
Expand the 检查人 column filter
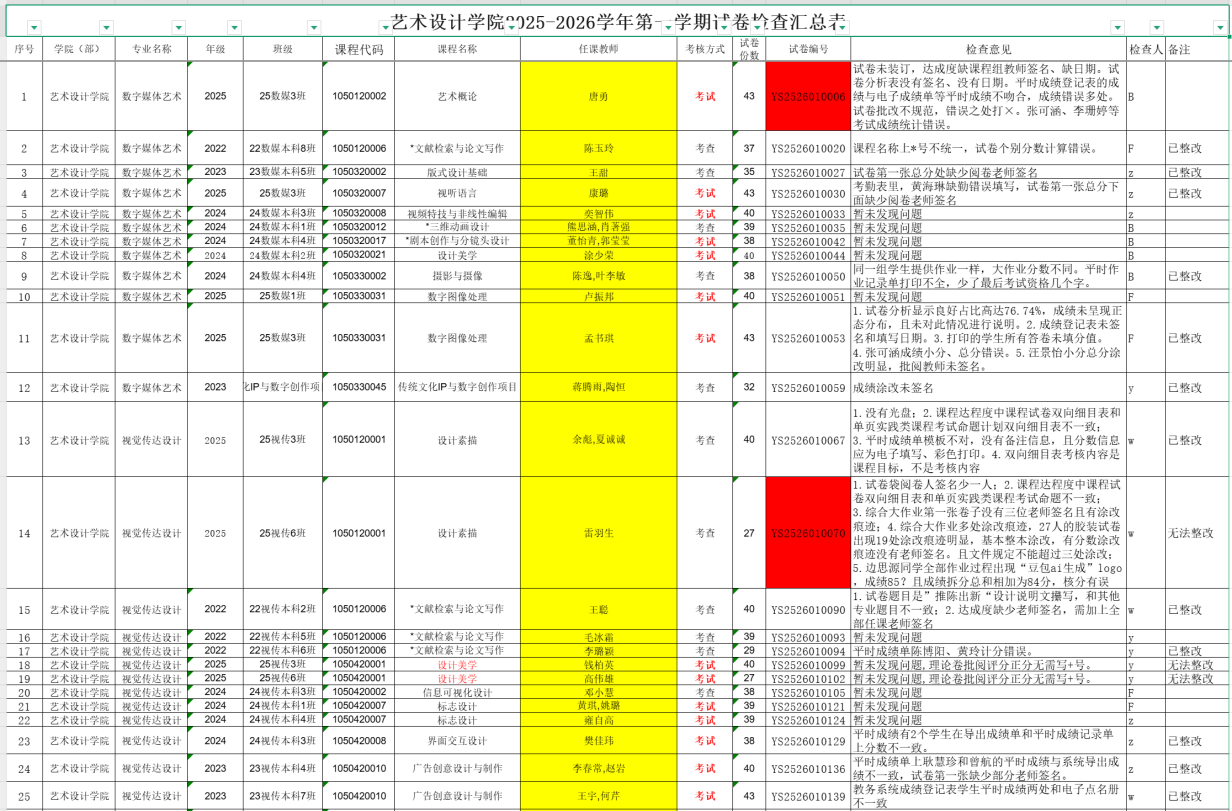[1157, 28]
